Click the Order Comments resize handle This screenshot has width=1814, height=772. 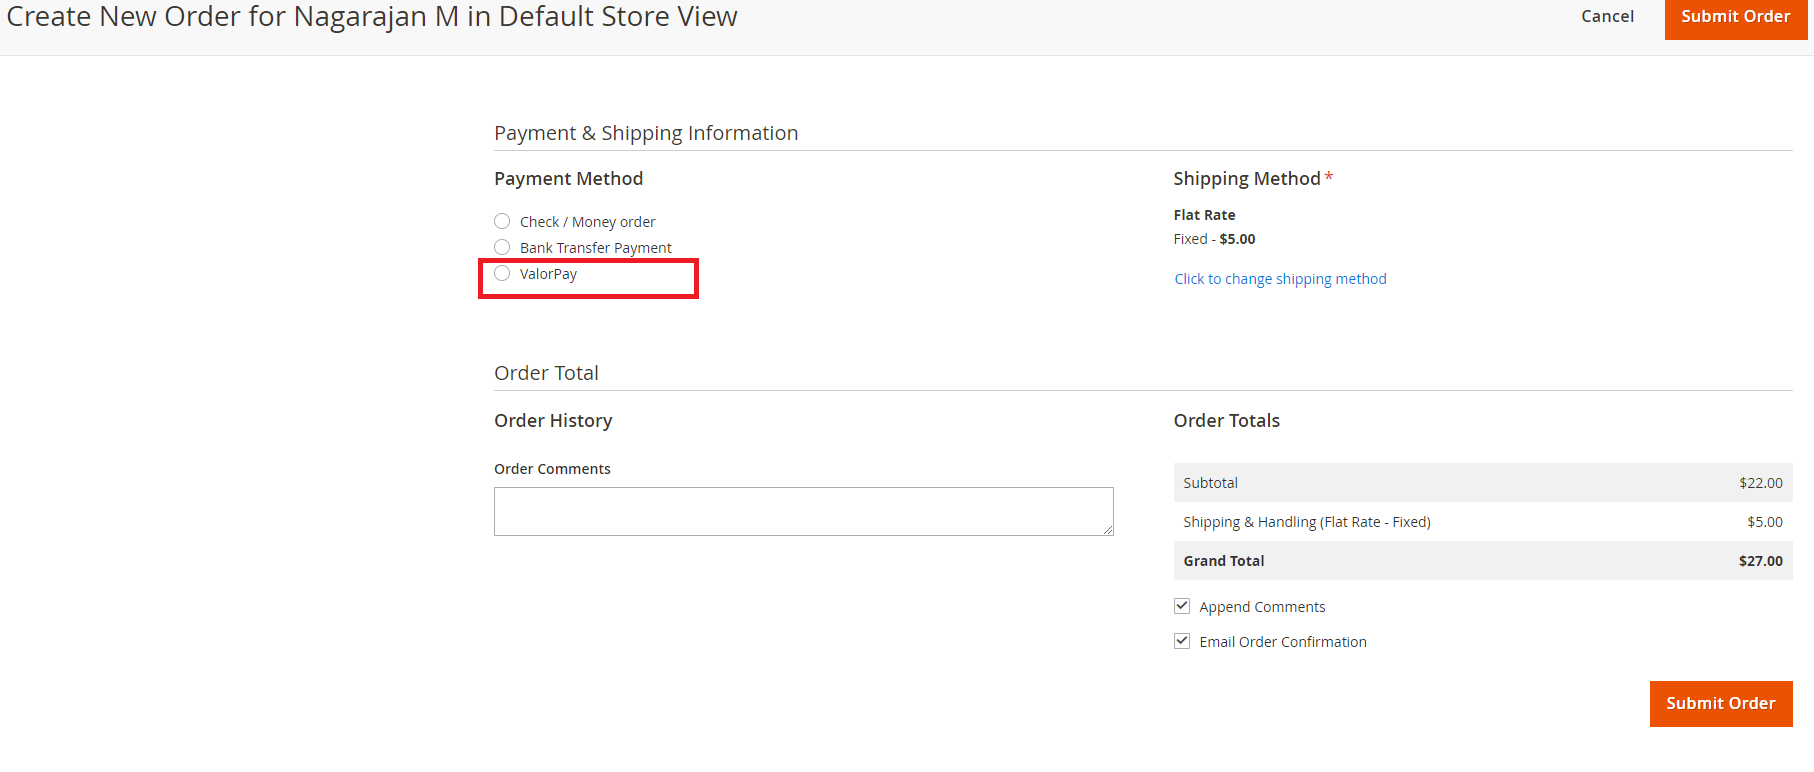point(1108,530)
